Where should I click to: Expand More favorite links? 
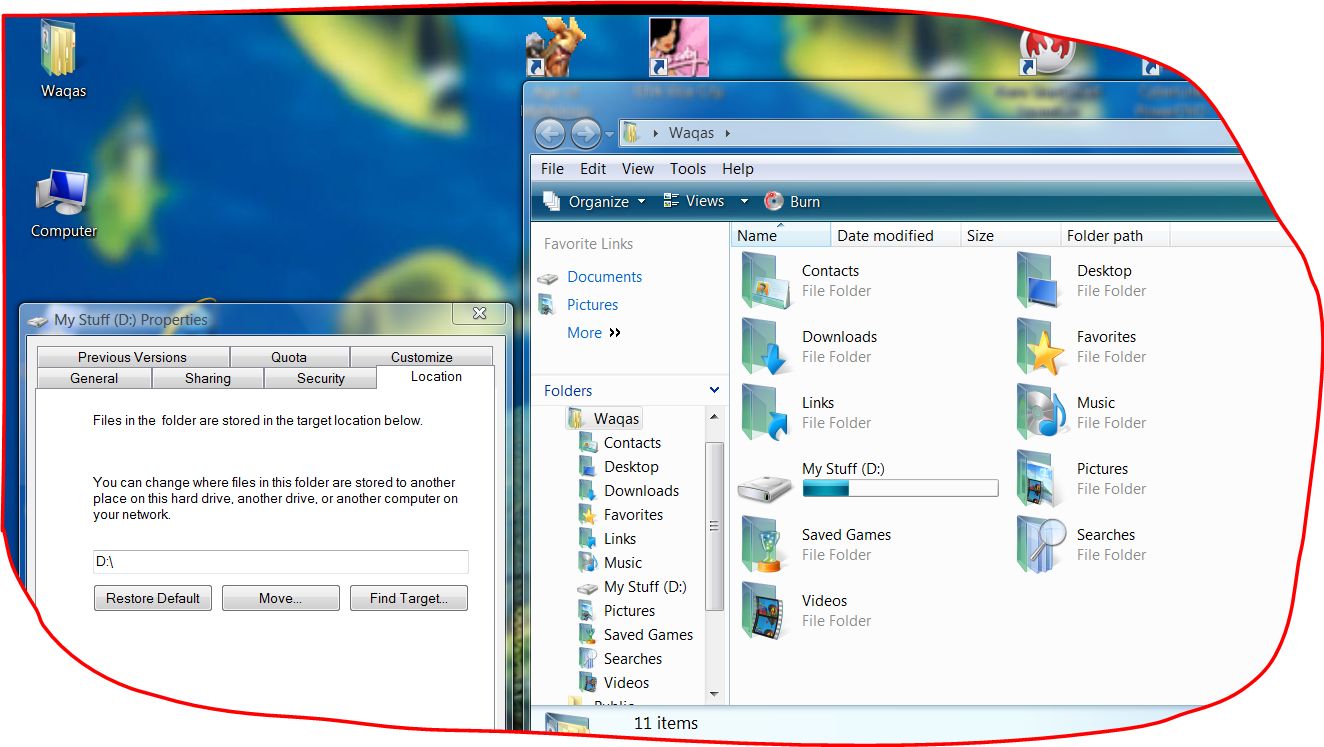594,333
